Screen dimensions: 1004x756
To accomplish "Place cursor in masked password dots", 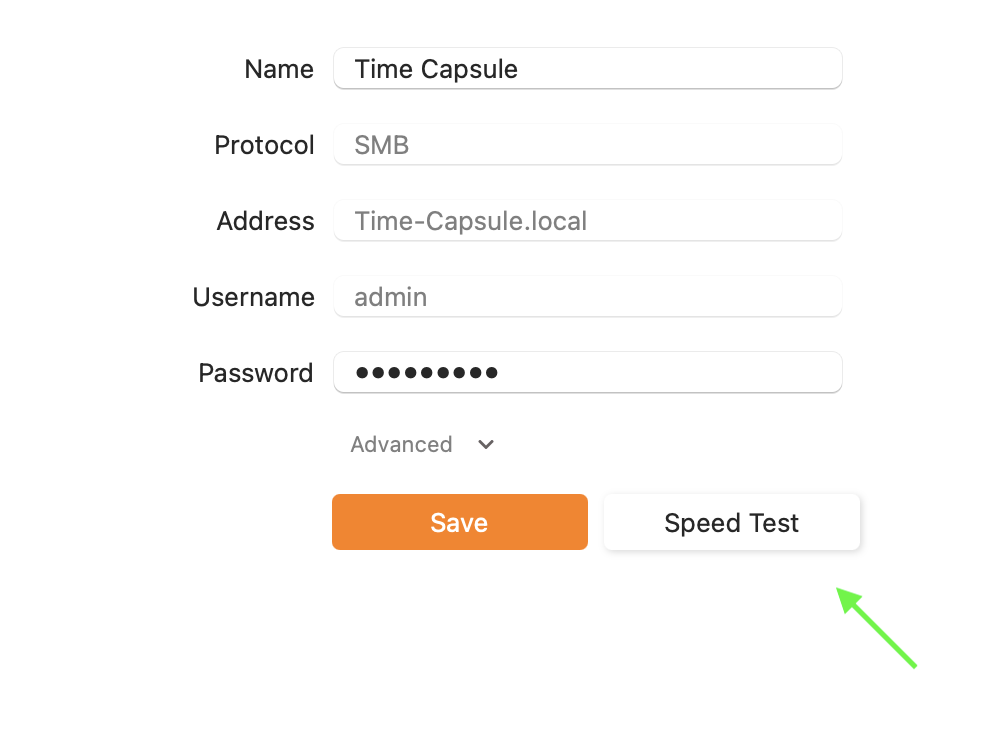I will tap(427, 373).
